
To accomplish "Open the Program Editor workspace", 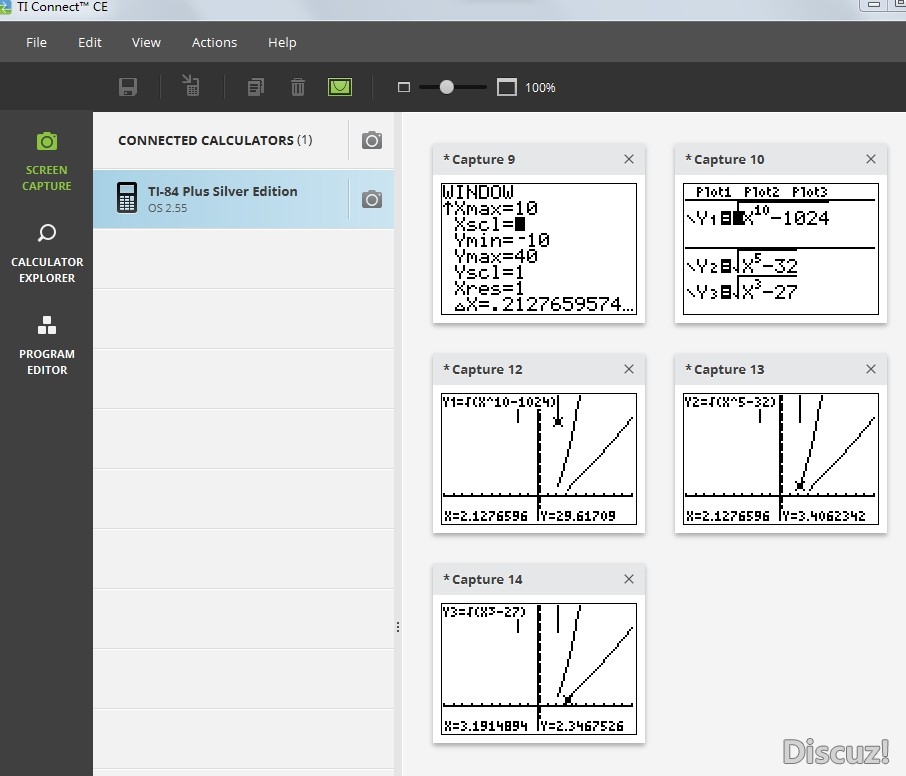I will (47, 346).
